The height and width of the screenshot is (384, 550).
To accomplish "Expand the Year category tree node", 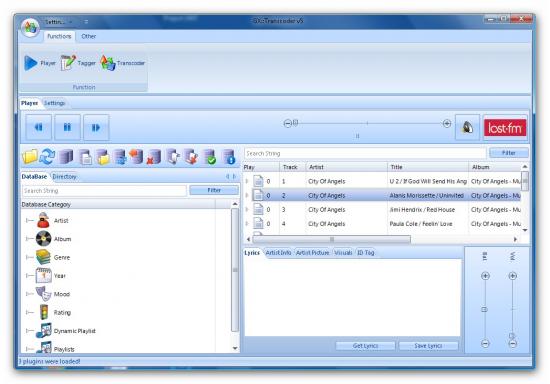I will (x=27, y=276).
